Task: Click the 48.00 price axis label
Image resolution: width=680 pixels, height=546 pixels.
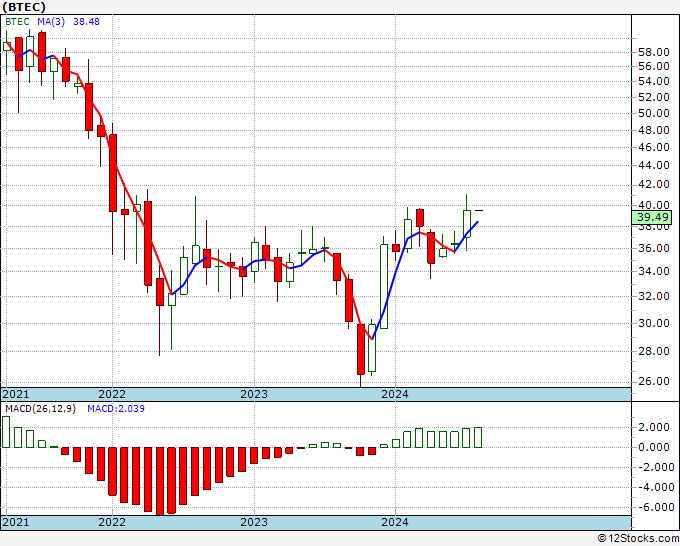Action: pos(654,130)
